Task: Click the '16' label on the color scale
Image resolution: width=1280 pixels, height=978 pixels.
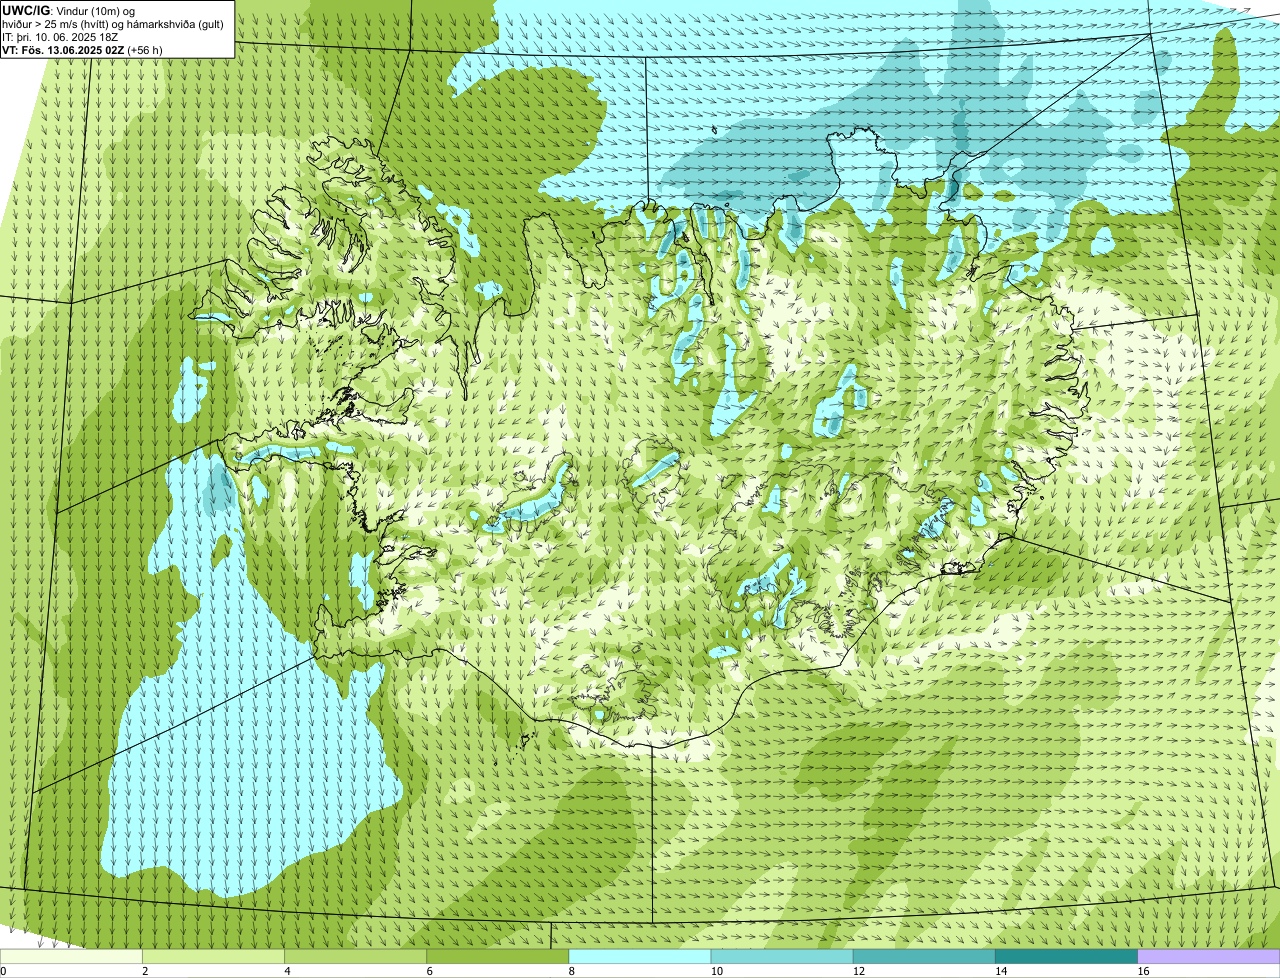Action: tap(1143, 971)
